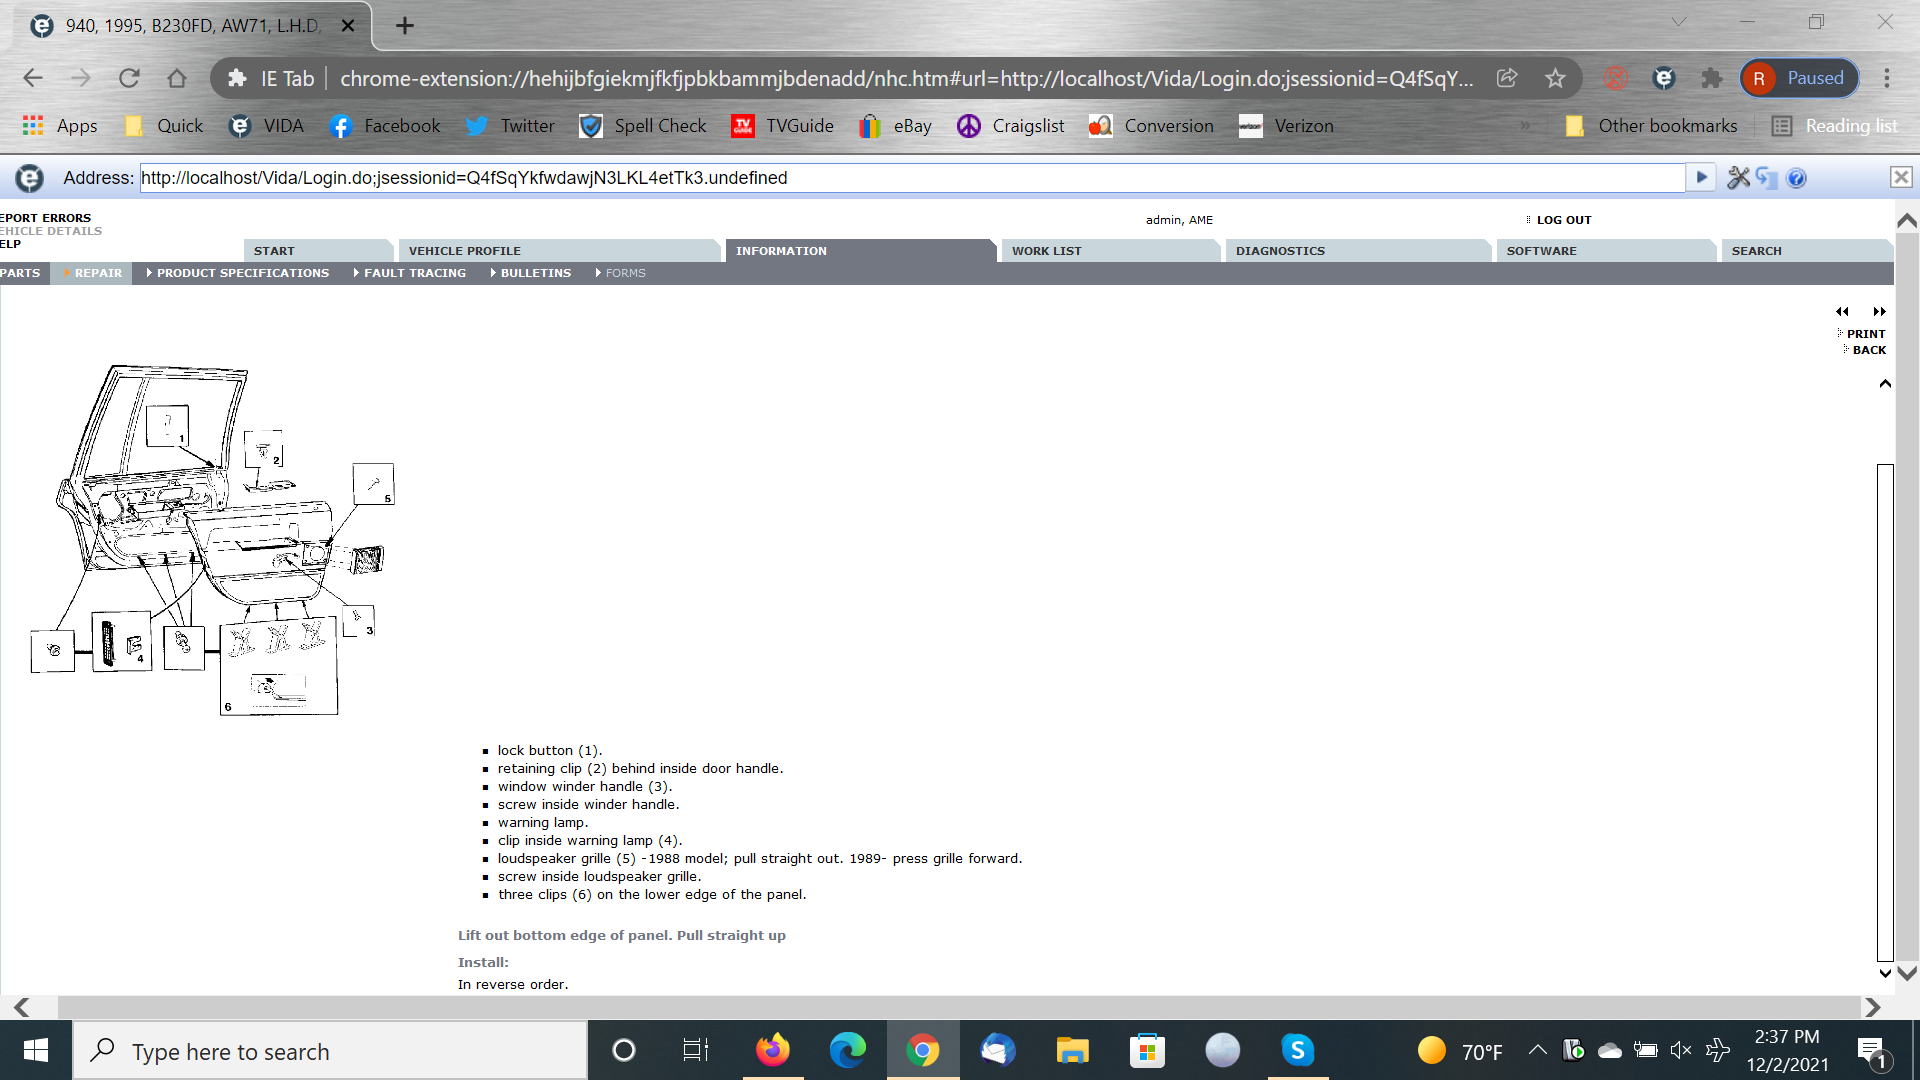Image resolution: width=1920 pixels, height=1080 pixels.
Task: Expand Bulletins submenu
Action: click(535, 273)
